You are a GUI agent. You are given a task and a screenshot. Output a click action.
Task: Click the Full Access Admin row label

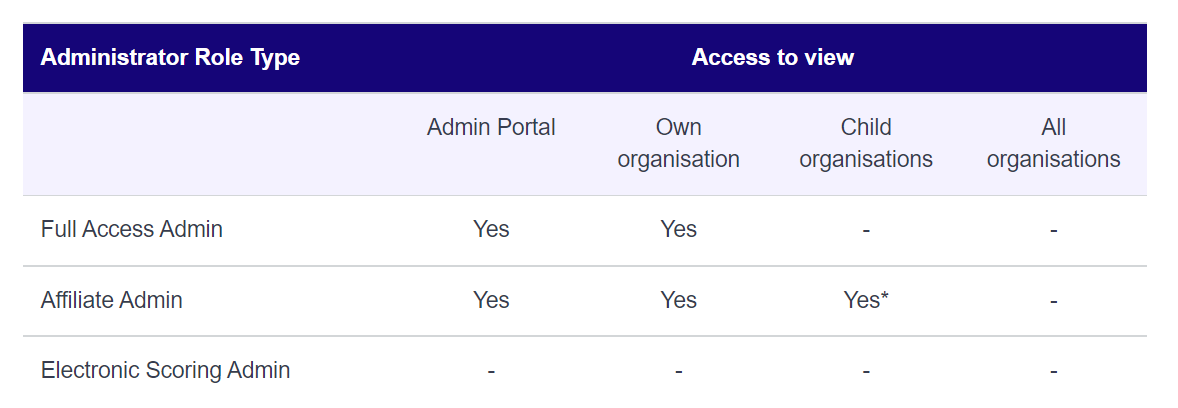(x=131, y=229)
